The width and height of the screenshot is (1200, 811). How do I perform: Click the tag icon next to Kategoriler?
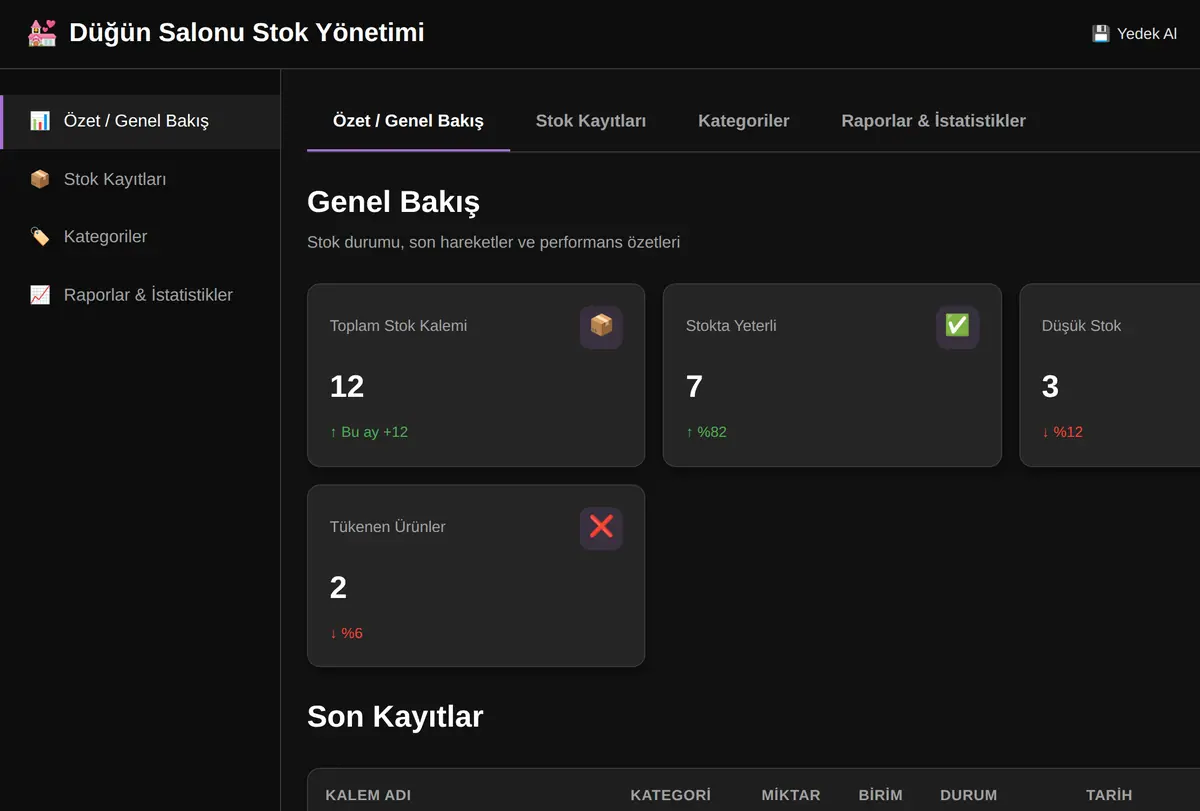pyautogui.click(x=40, y=237)
